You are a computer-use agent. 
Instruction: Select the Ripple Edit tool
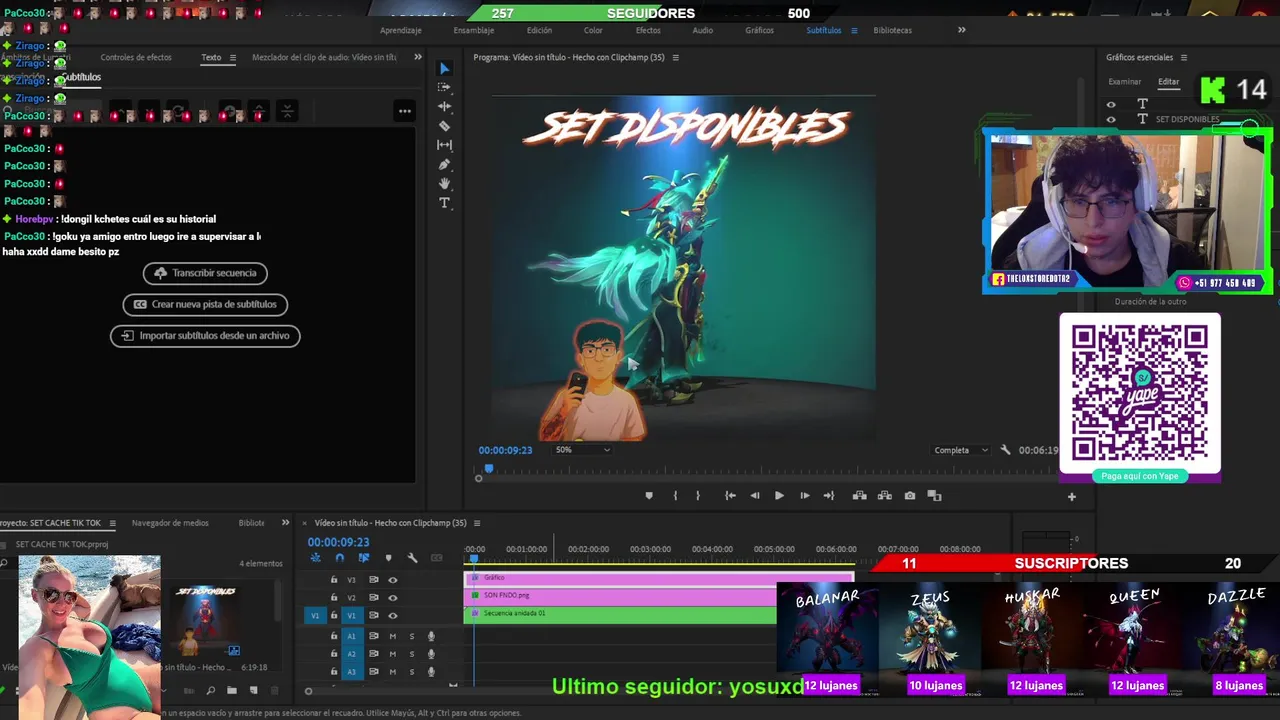pos(445,106)
